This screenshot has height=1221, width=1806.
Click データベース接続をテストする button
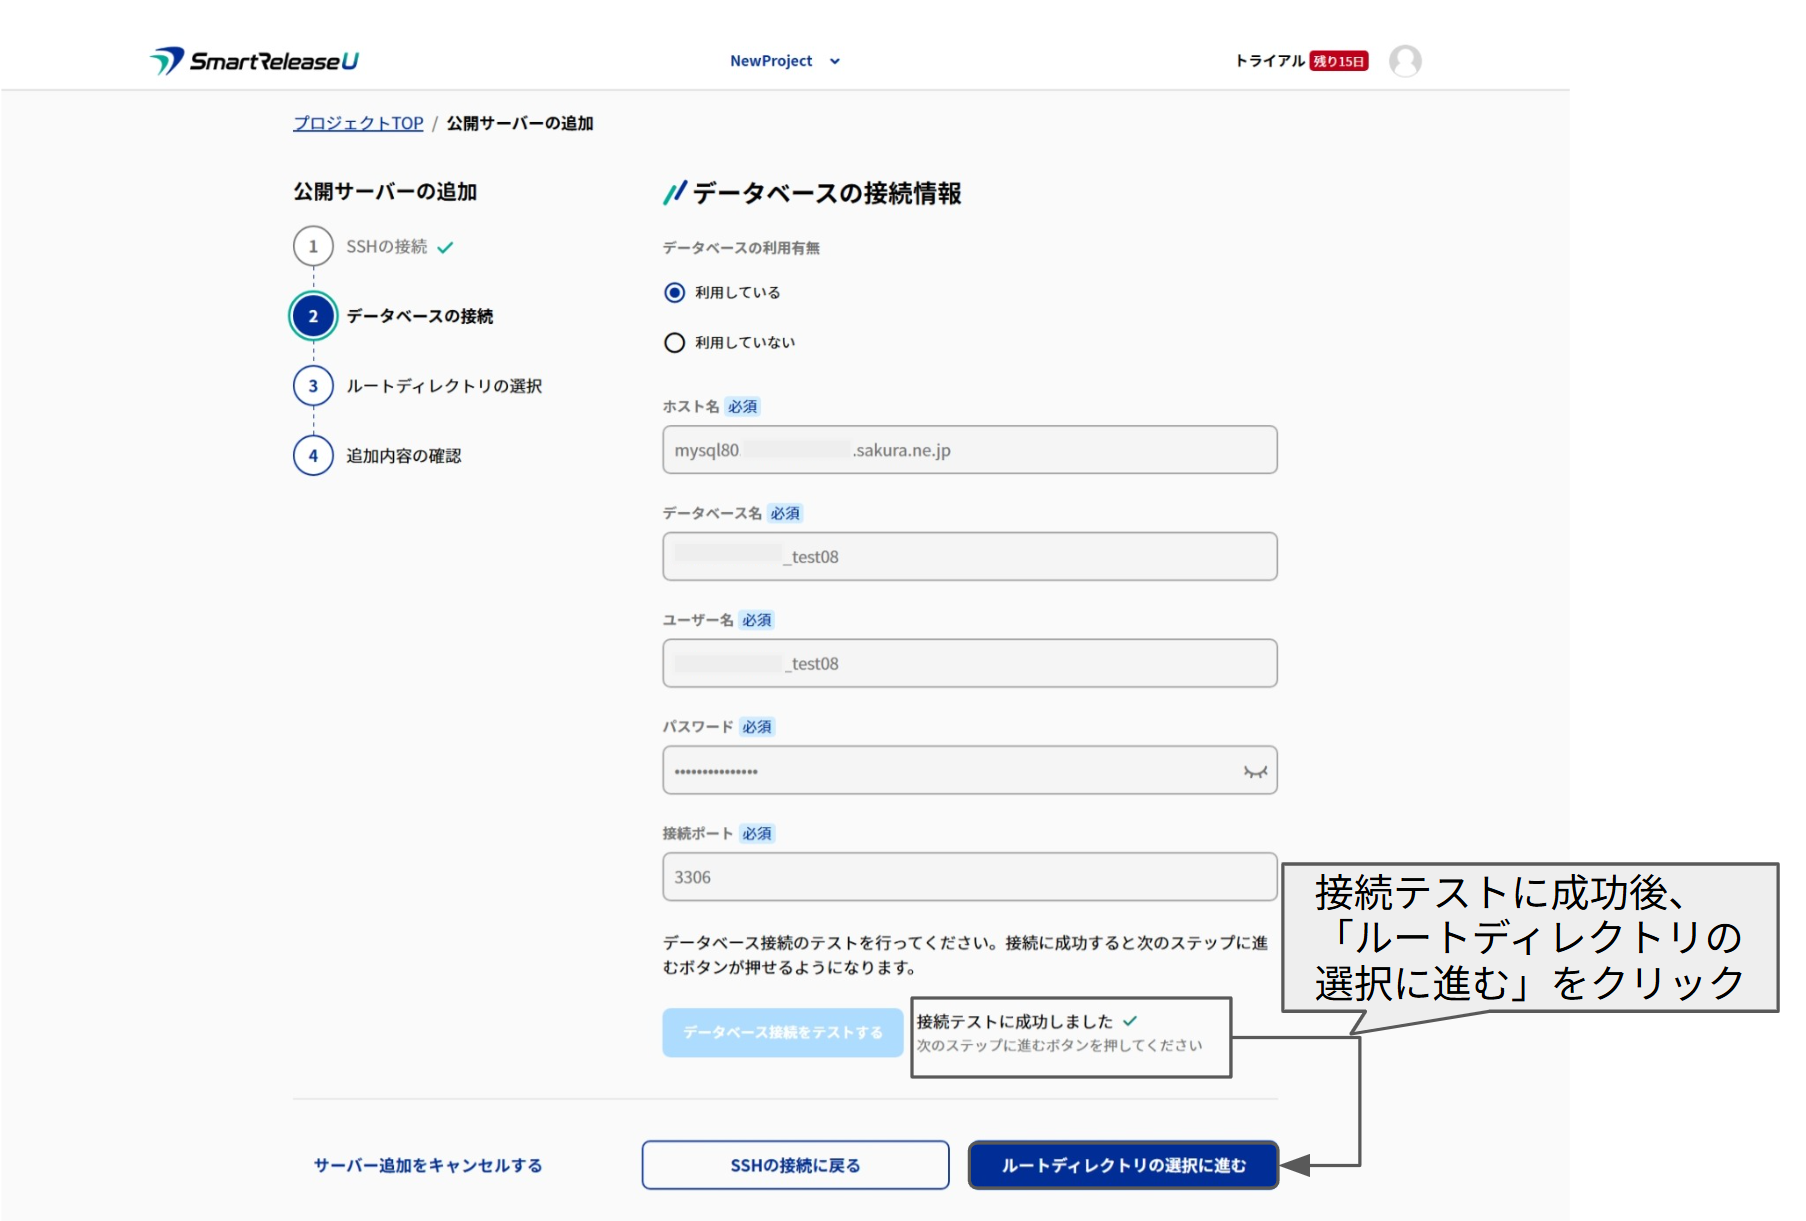pos(782,1032)
